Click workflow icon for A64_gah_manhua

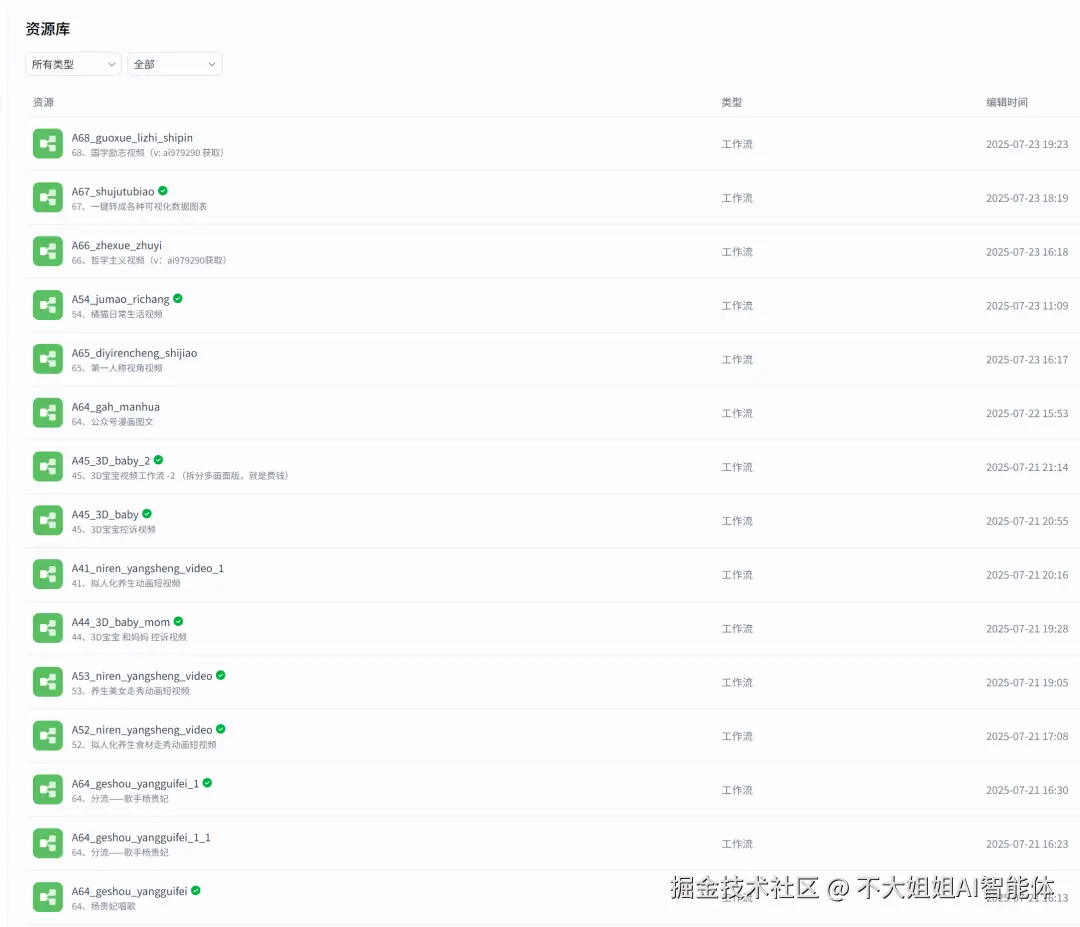[48, 413]
